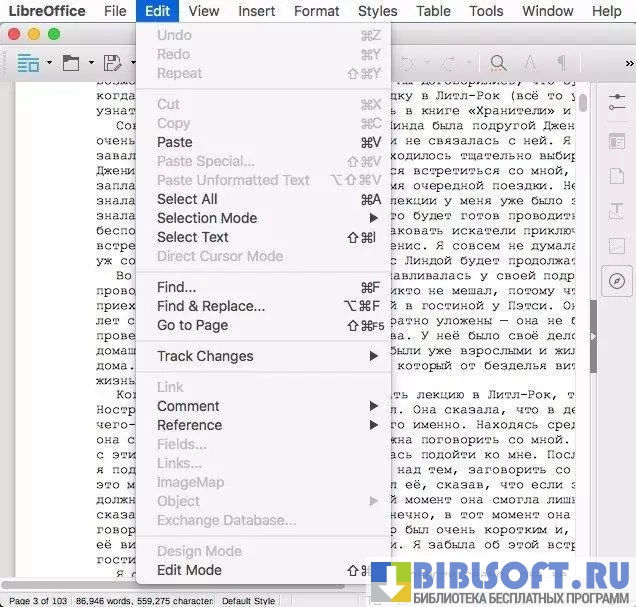Image resolution: width=636 pixels, height=607 pixels.
Task: Toggle Edit Mode in Edit menu
Action: 189,570
